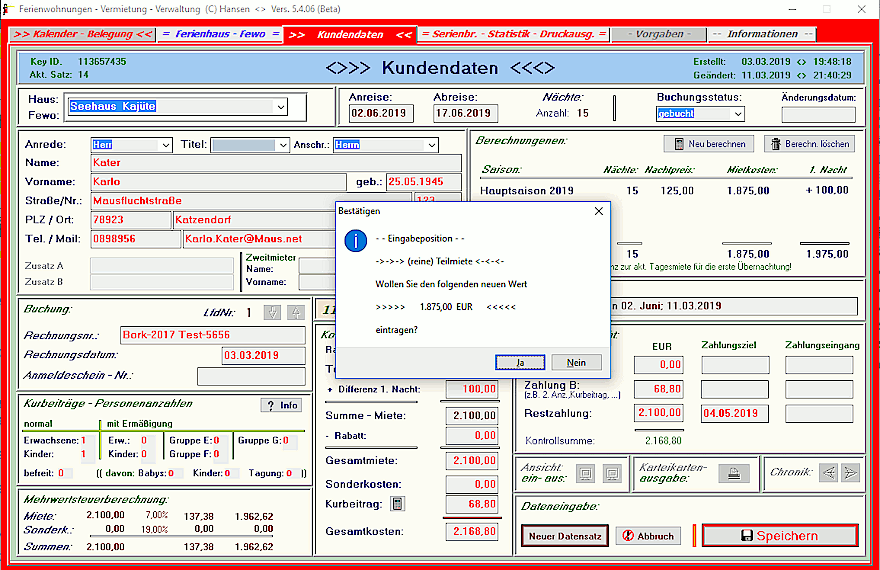The width and height of the screenshot is (880, 570).
Task: Go to next Chronik entry arrow
Action: [x=850, y=473]
